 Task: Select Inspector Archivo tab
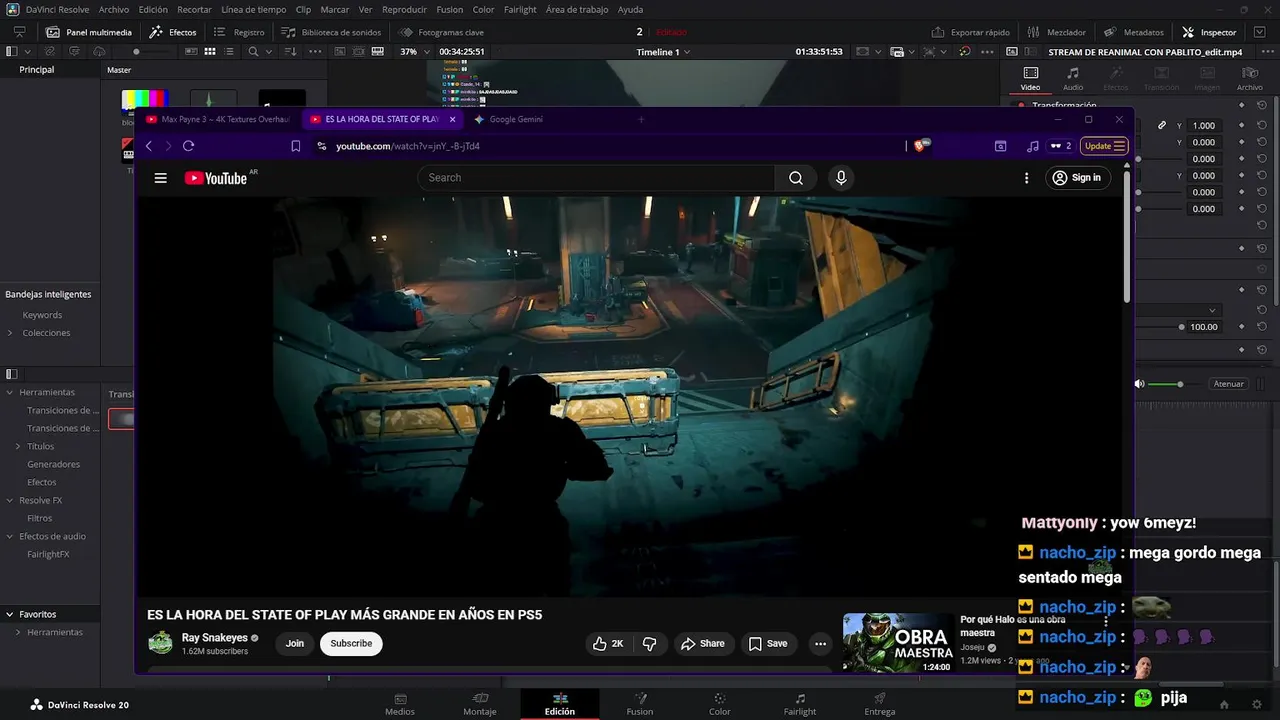click(x=1250, y=78)
